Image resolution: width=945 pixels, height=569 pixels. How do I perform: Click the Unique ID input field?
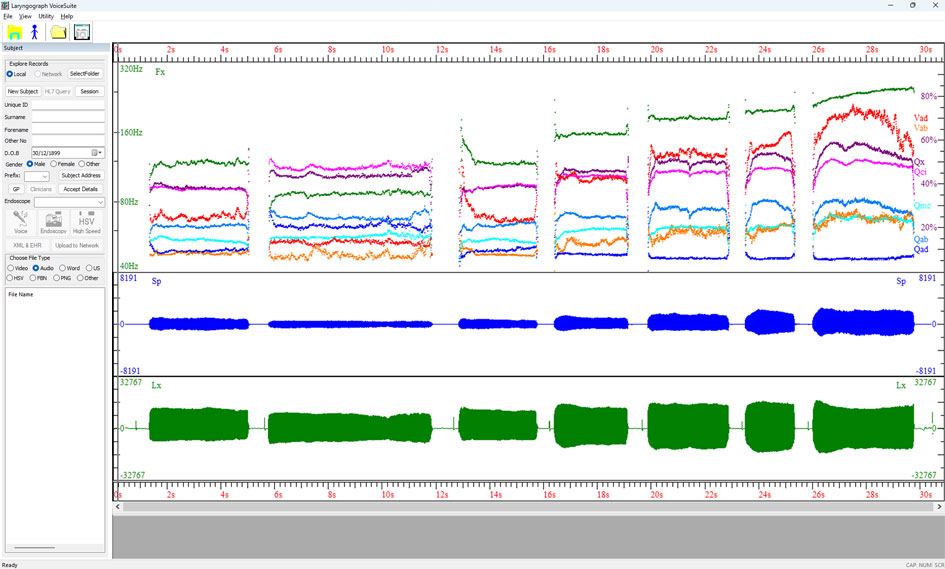coord(68,105)
